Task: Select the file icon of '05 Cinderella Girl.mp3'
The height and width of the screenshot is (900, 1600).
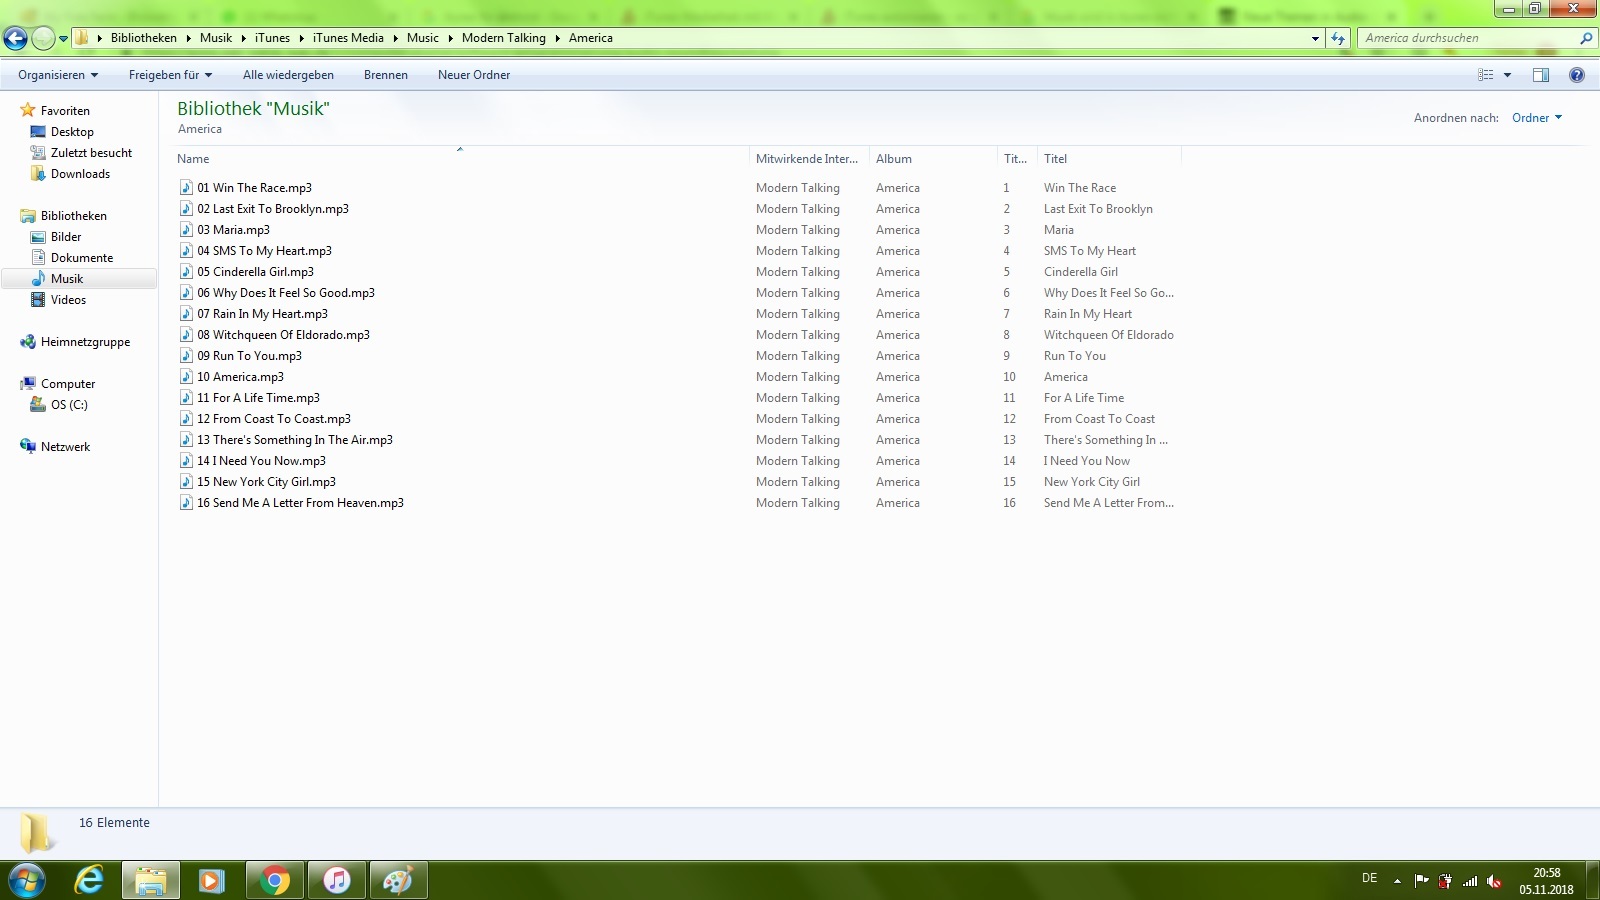Action: (x=186, y=272)
